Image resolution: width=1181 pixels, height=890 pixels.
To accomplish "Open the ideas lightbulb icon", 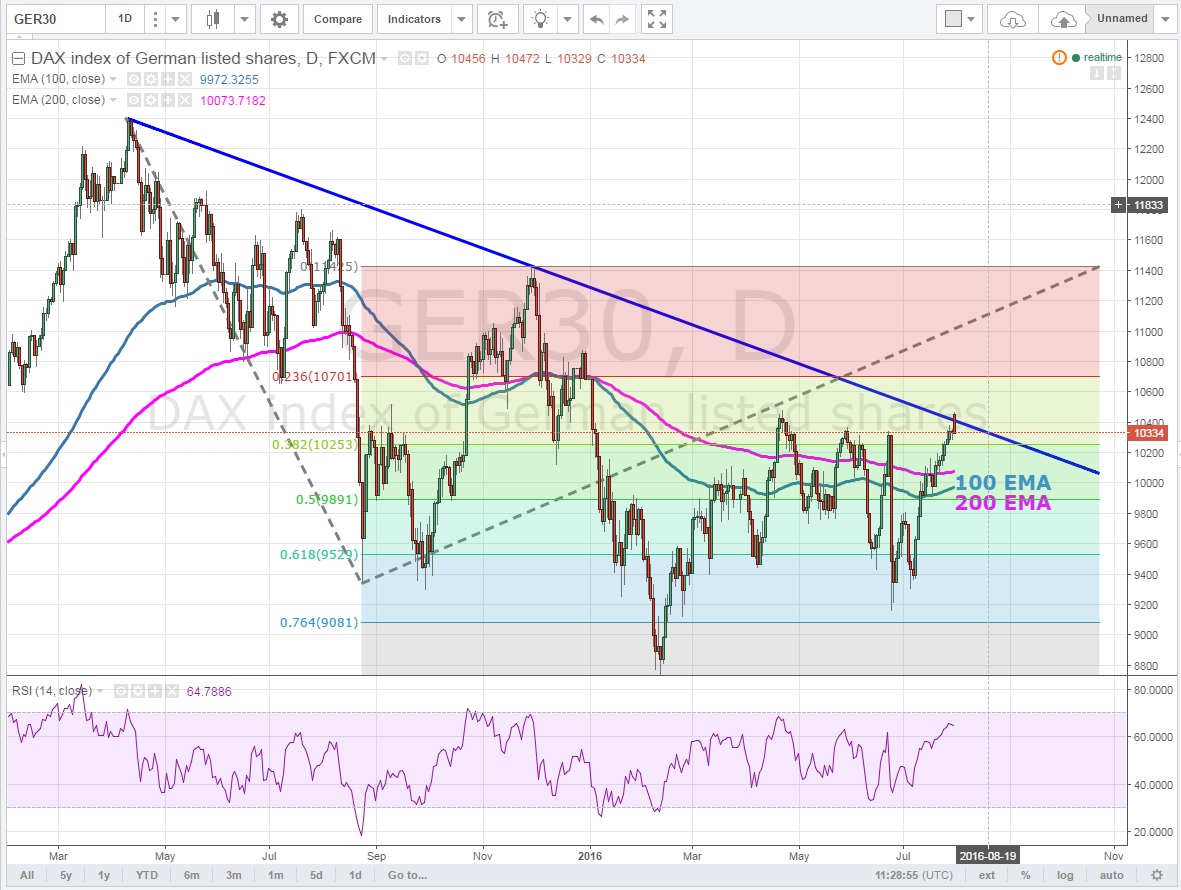I will tap(541, 19).
